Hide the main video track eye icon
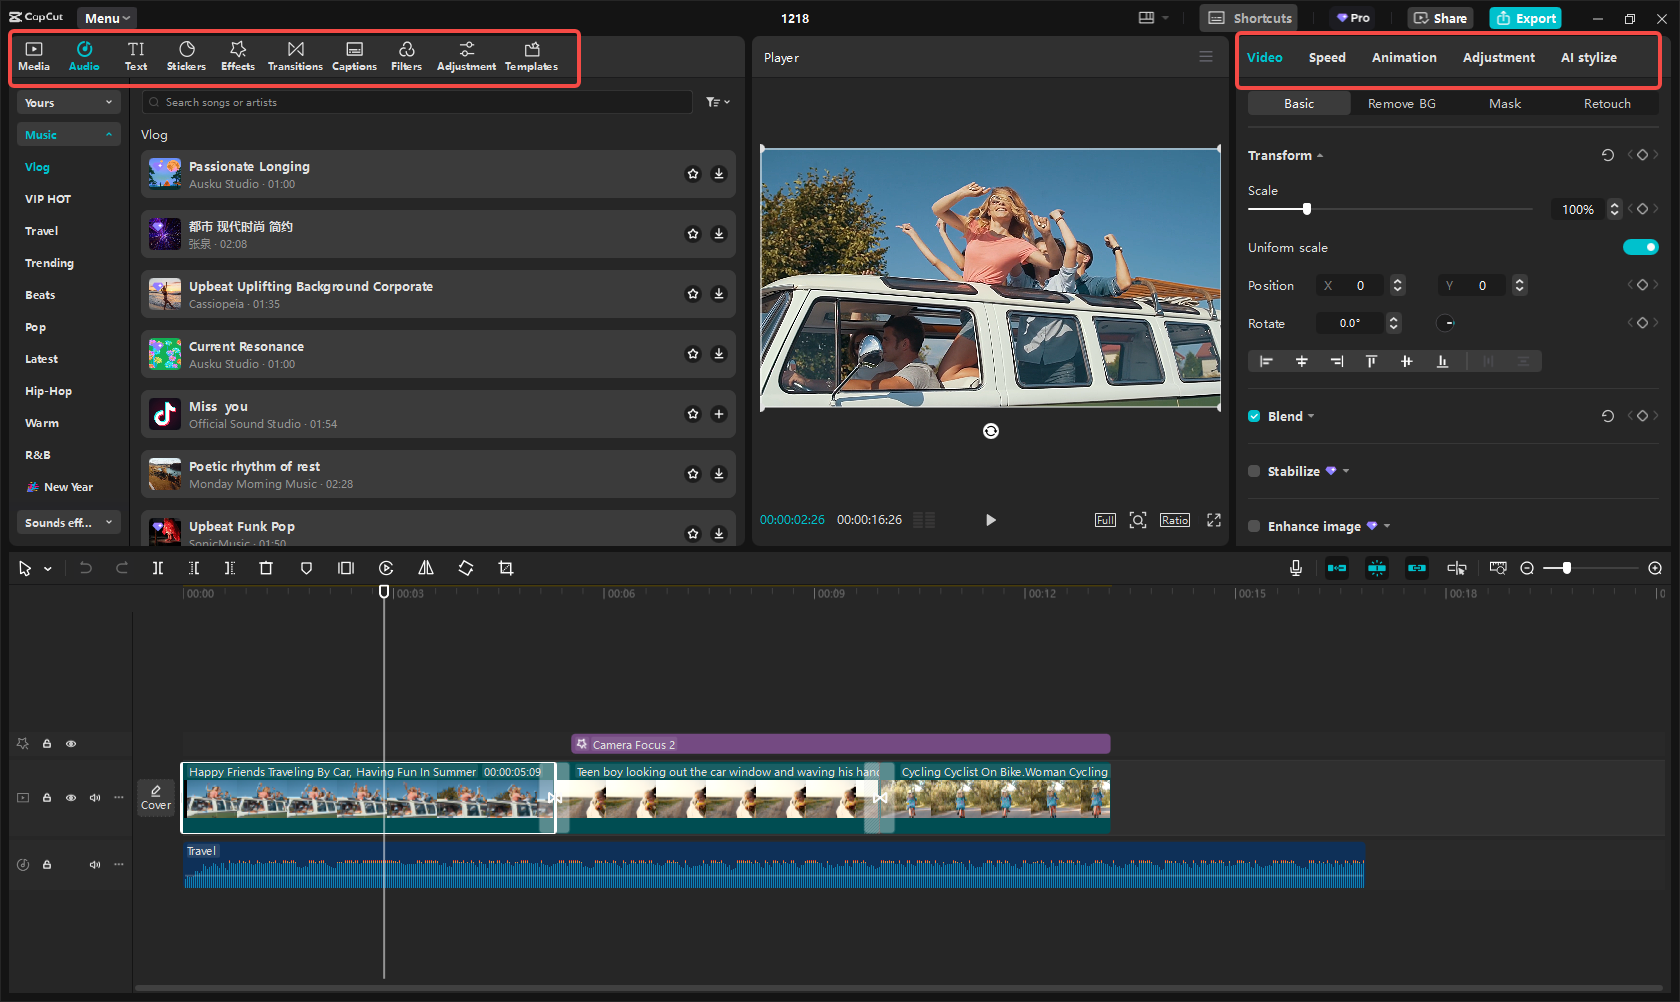1680x1002 pixels. click(71, 798)
